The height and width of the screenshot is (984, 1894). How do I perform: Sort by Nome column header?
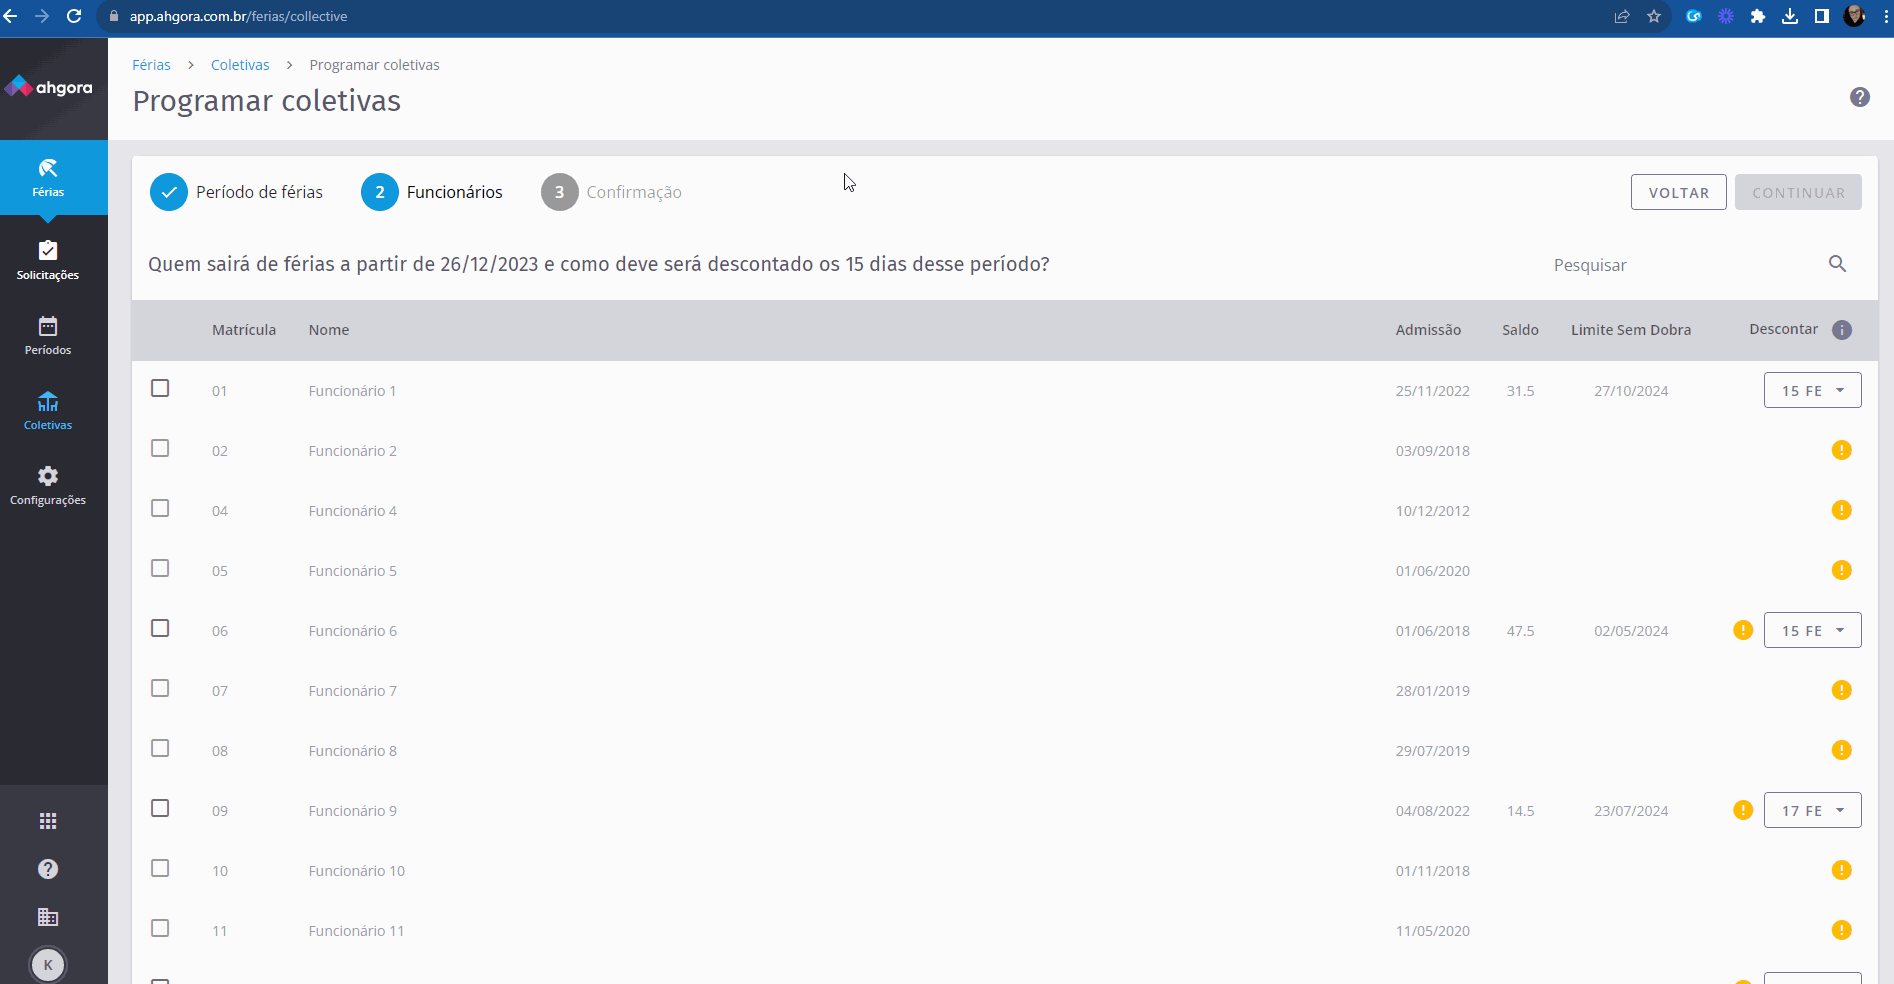pos(329,330)
